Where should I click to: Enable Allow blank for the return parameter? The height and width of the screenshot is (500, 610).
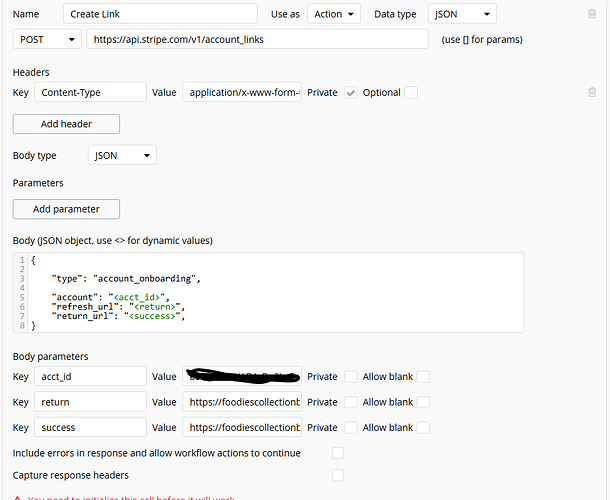(423, 402)
